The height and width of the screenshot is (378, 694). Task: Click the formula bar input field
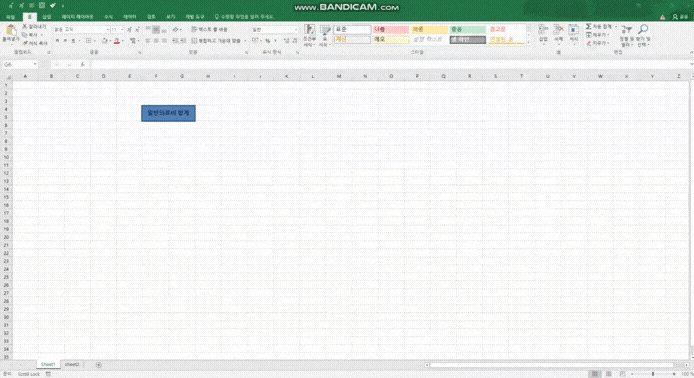tap(389, 65)
